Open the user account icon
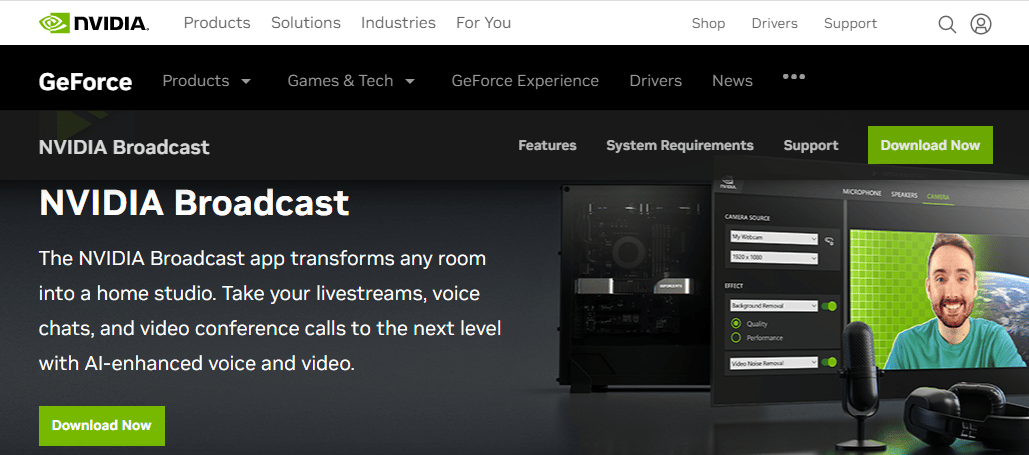The image size is (1029, 455). [x=980, y=24]
